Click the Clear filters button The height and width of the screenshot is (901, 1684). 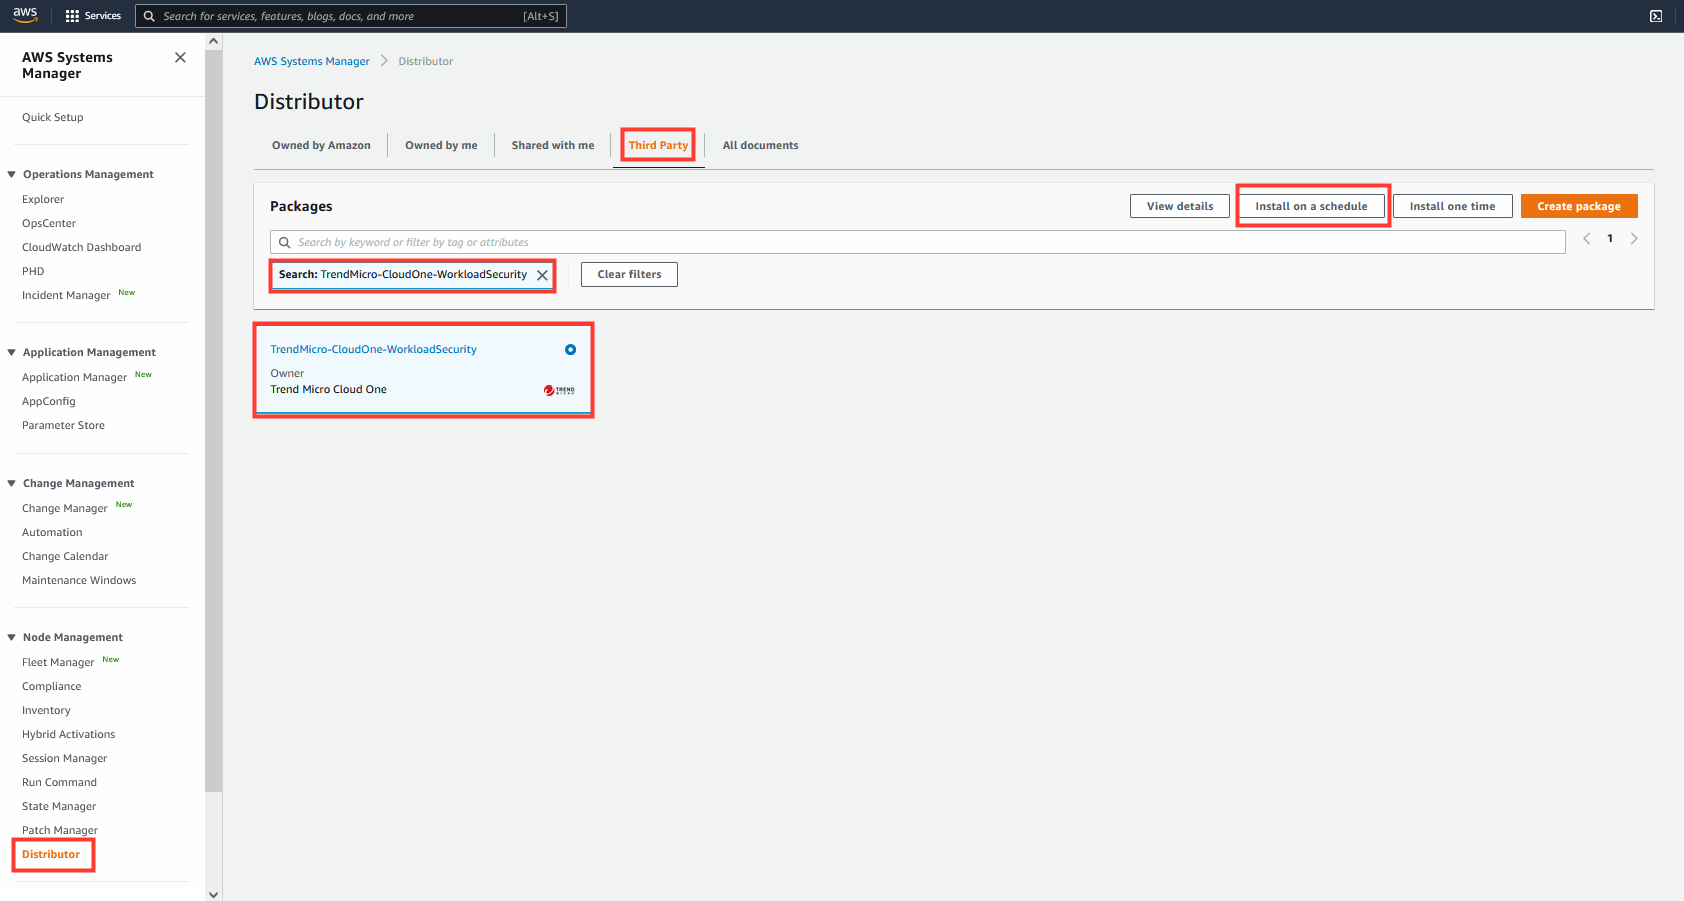click(629, 274)
